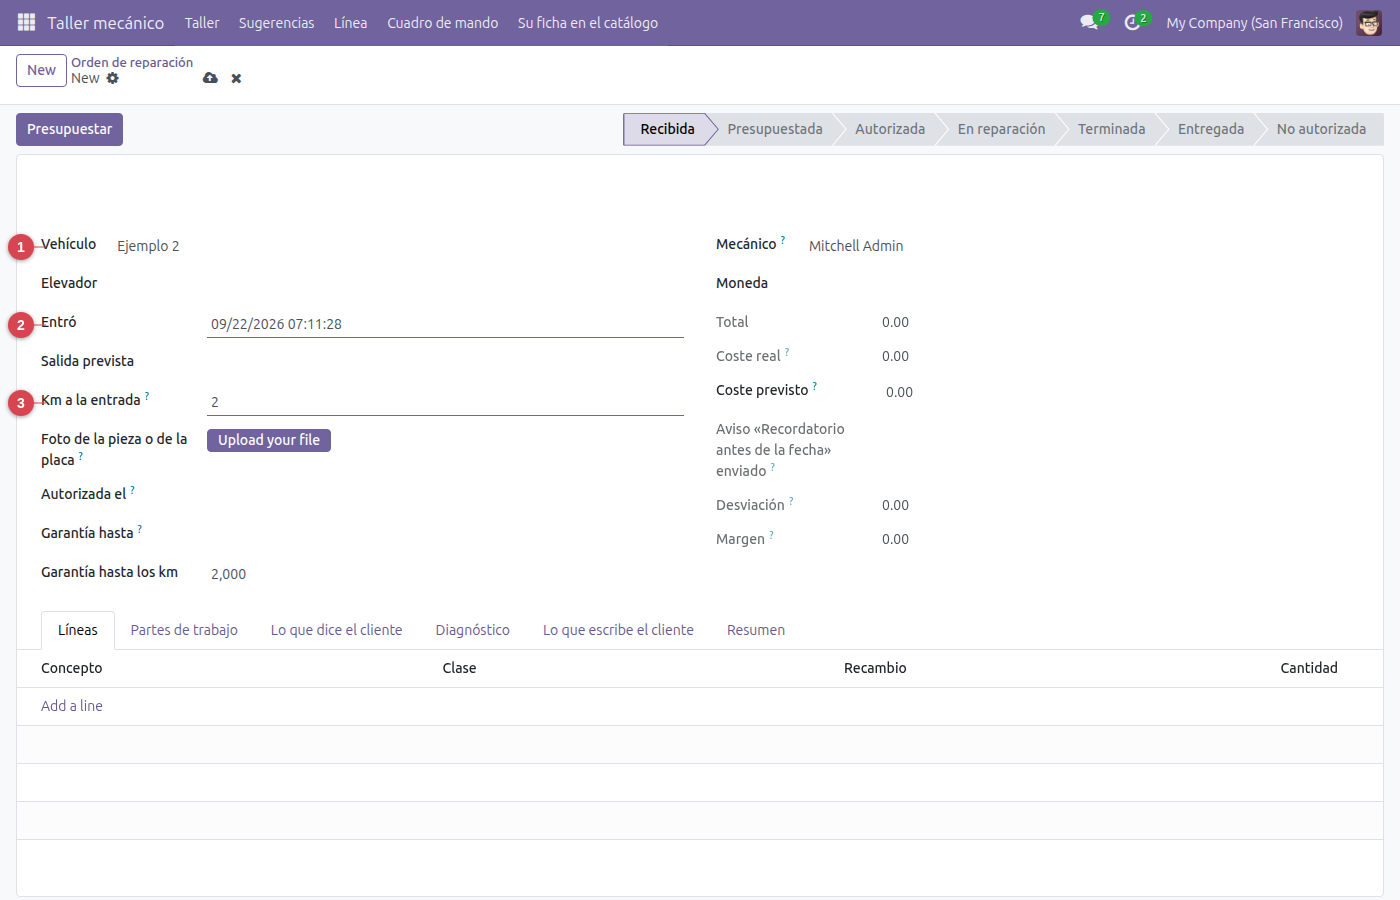Viewport: 1400px width, 900px height.
Task: Set status to Presupuestada
Action: point(775,129)
